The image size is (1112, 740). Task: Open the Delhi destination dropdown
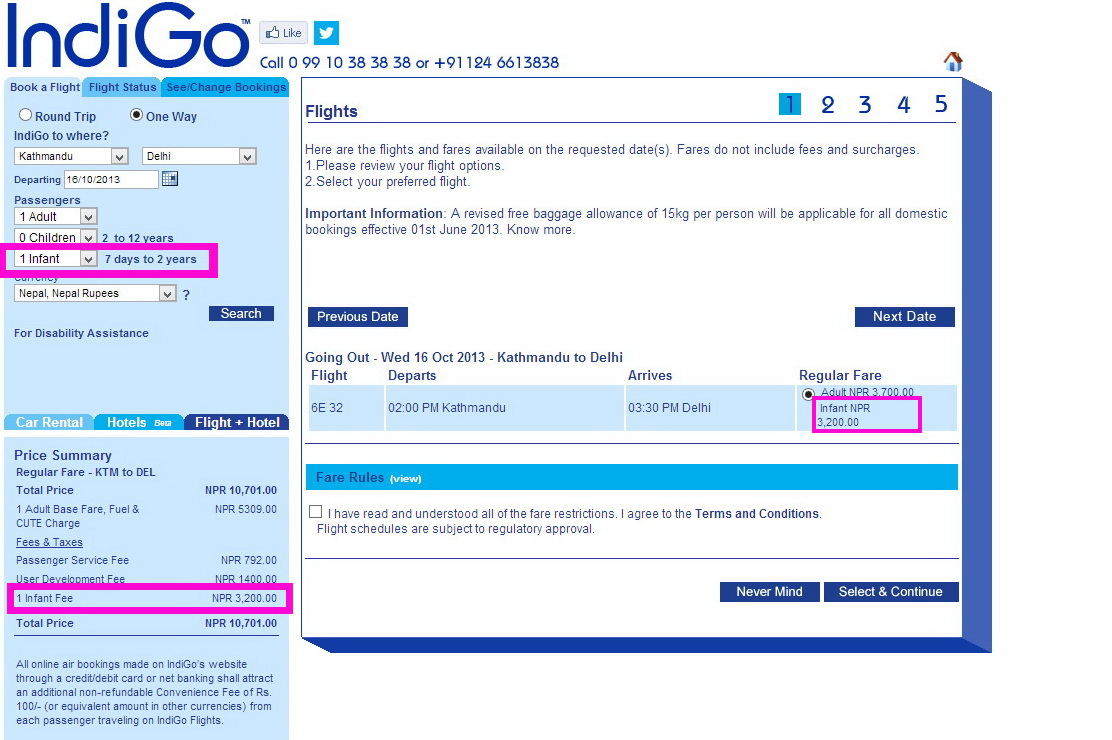247,157
